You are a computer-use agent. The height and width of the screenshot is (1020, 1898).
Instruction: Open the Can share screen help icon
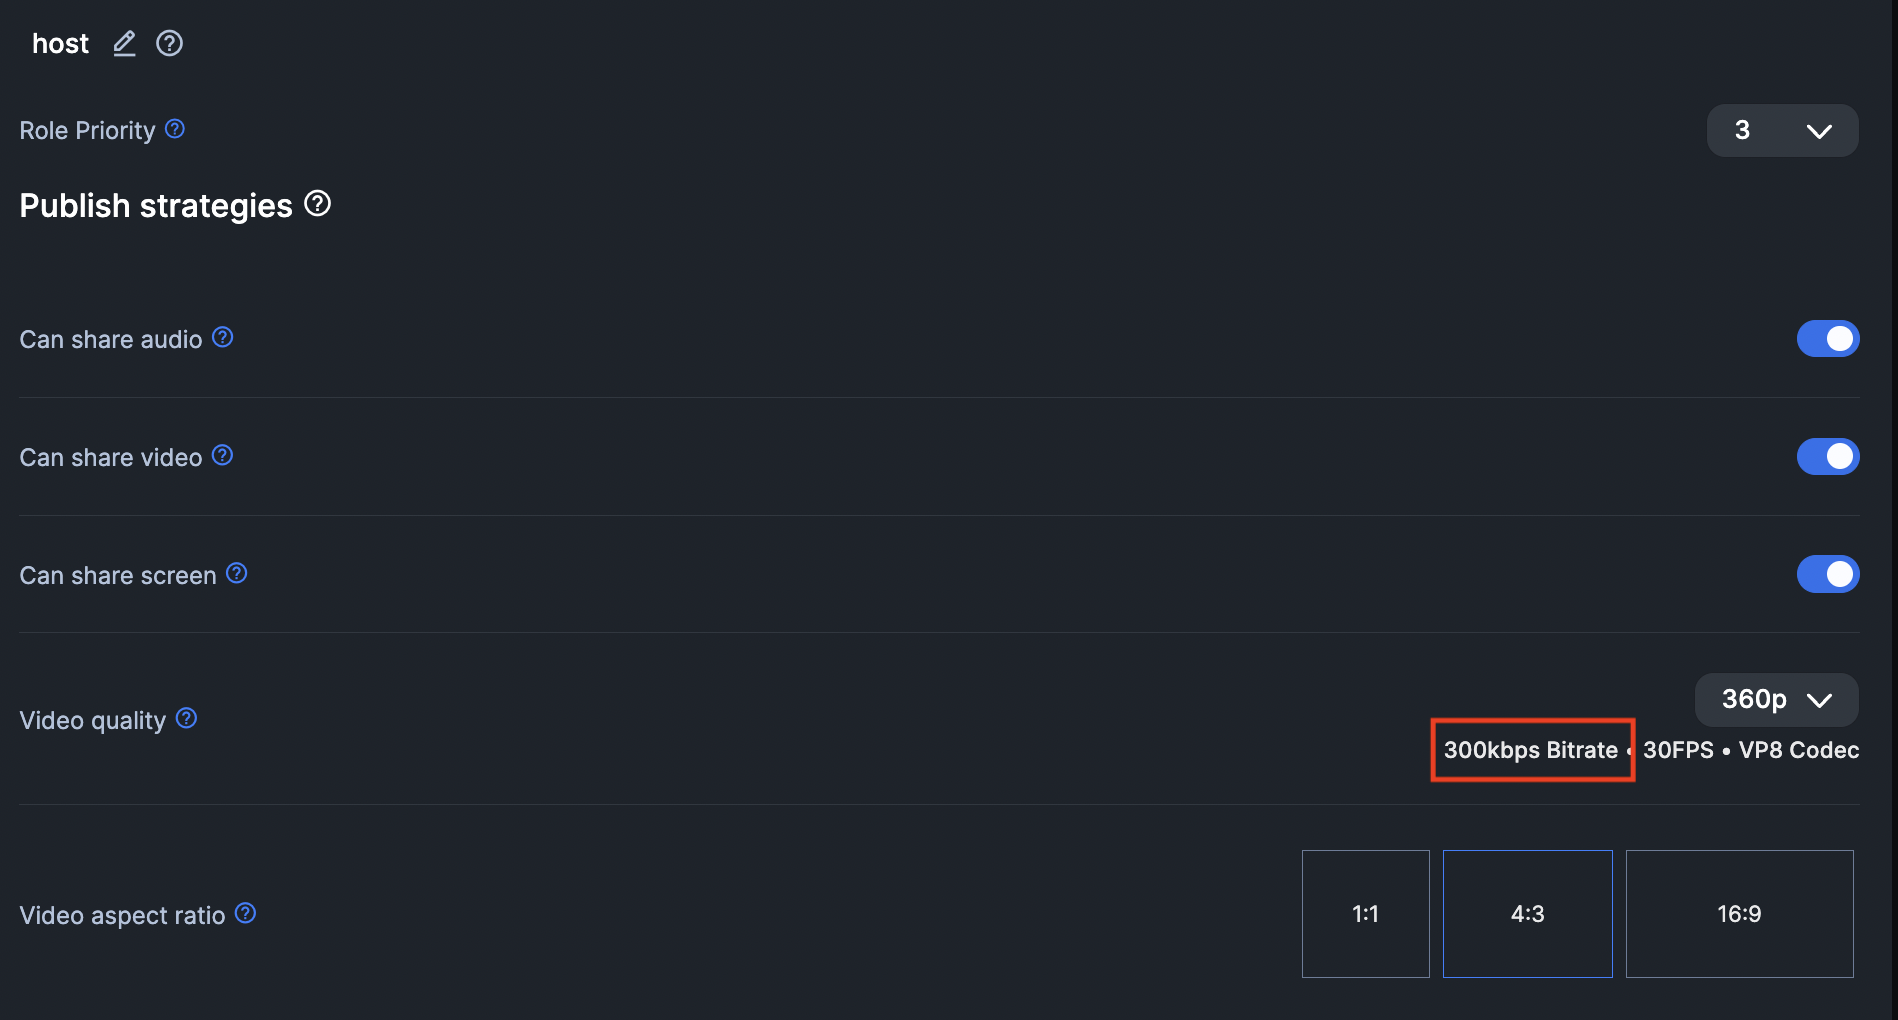coord(237,573)
